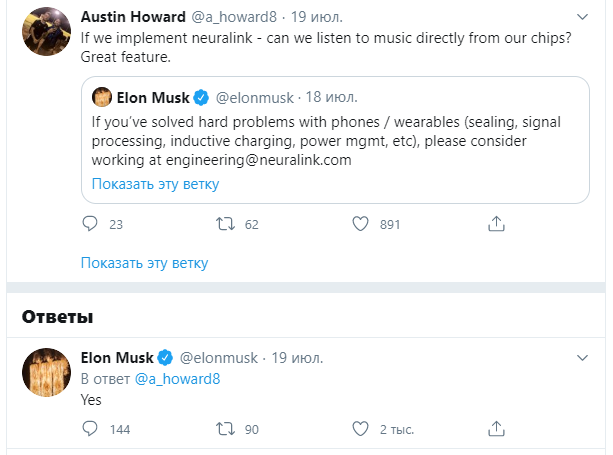This screenshot has width=613, height=455.
Task: Share Austin Howard's tweet
Action: (x=496, y=224)
